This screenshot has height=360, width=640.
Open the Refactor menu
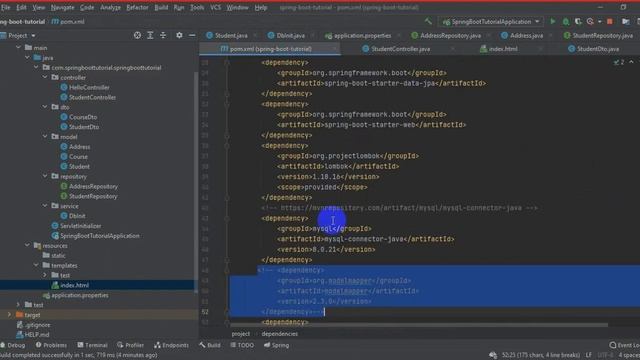[x=138, y=7]
